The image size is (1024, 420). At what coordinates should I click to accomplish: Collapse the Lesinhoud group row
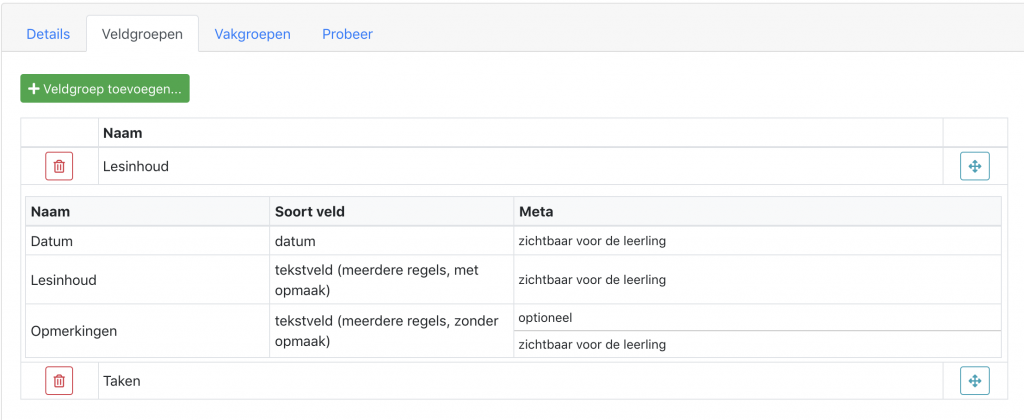pos(520,167)
